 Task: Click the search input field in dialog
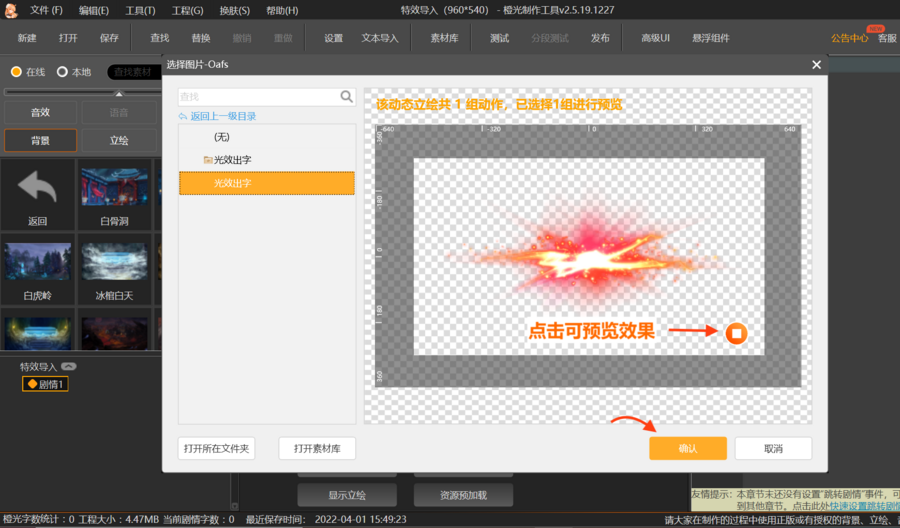(x=258, y=97)
